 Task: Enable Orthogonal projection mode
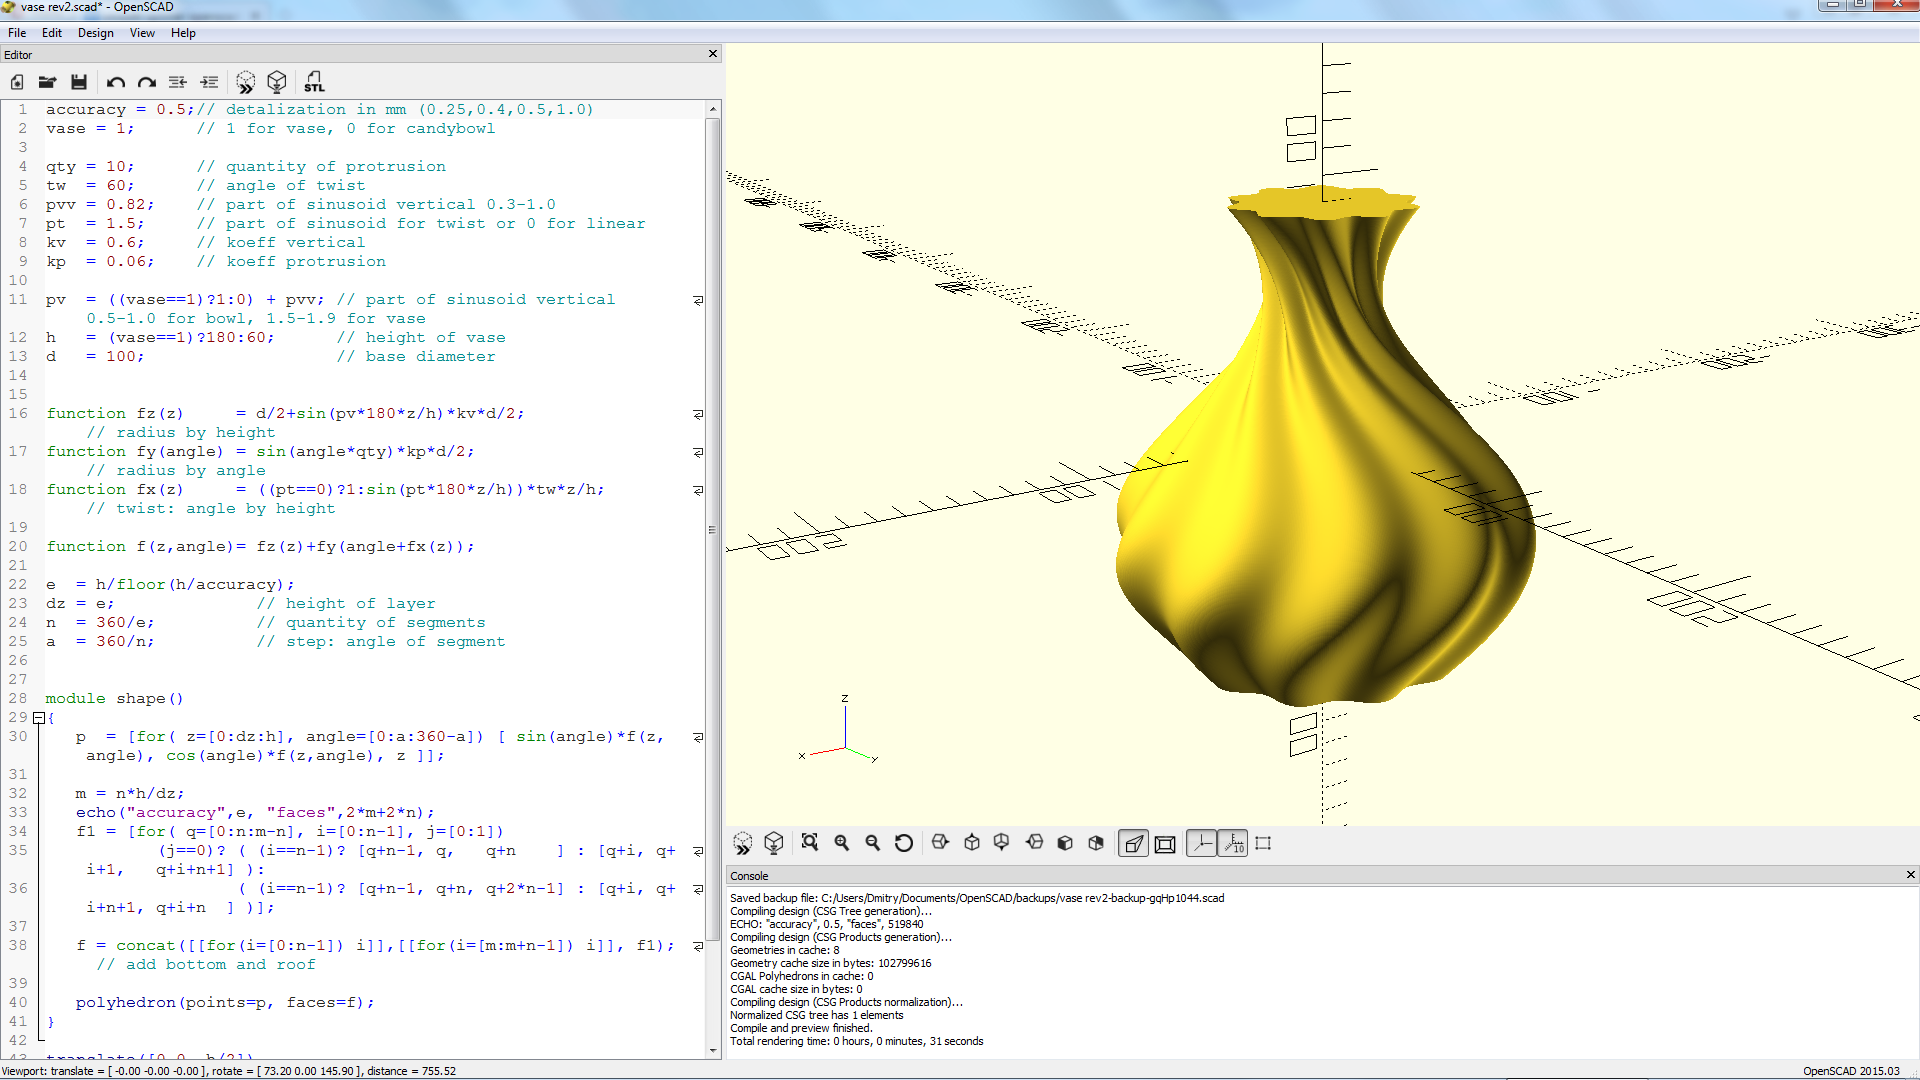[x=1165, y=844]
